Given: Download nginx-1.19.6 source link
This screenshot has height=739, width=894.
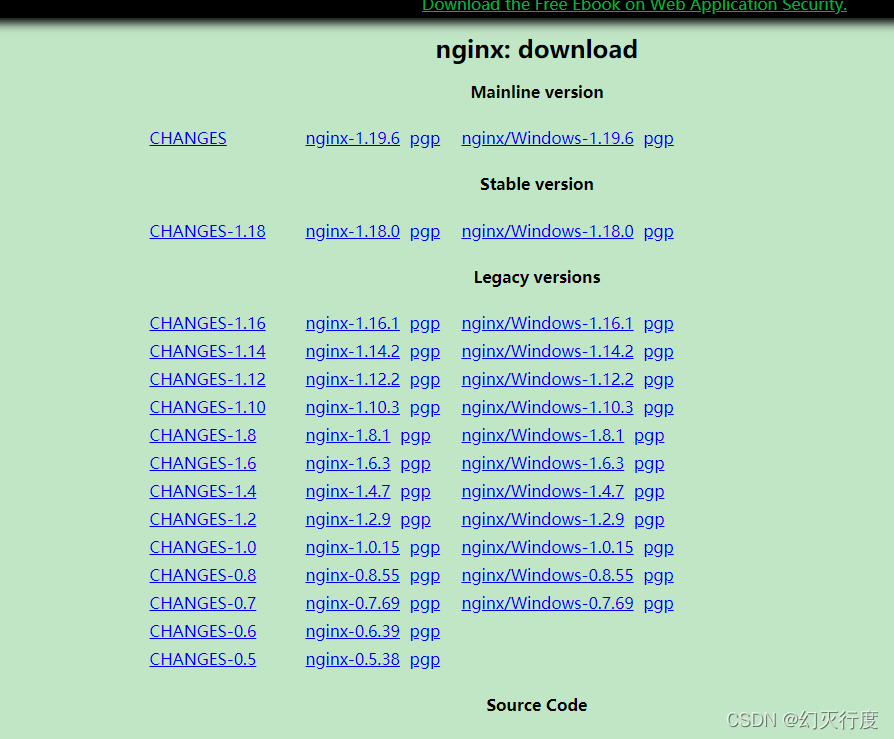Looking at the screenshot, I should tap(352, 139).
